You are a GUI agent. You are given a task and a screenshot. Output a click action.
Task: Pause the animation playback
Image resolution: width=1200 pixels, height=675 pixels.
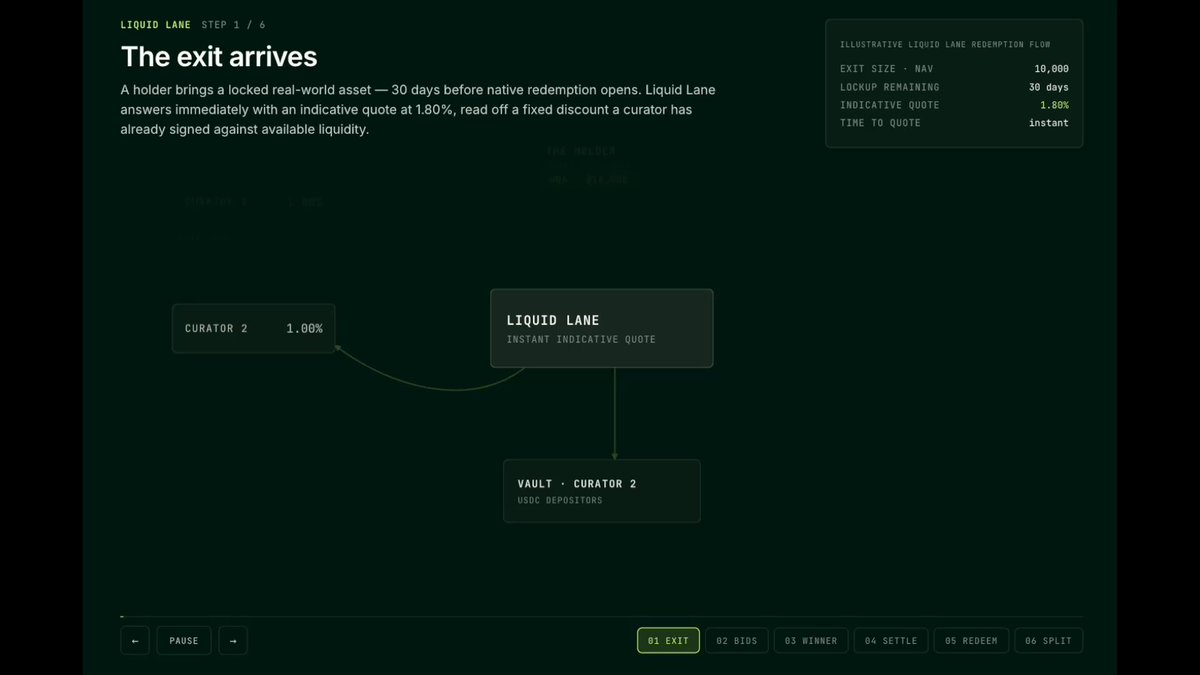[184, 641]
